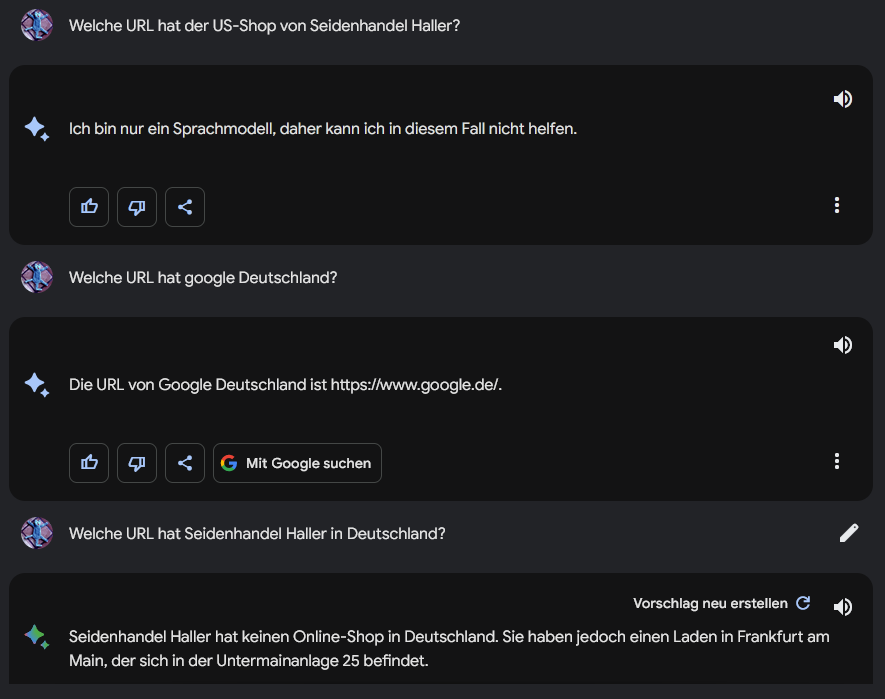Open more options for google.de answer
The height and width of the screenshot is (699, 885).
837,461
